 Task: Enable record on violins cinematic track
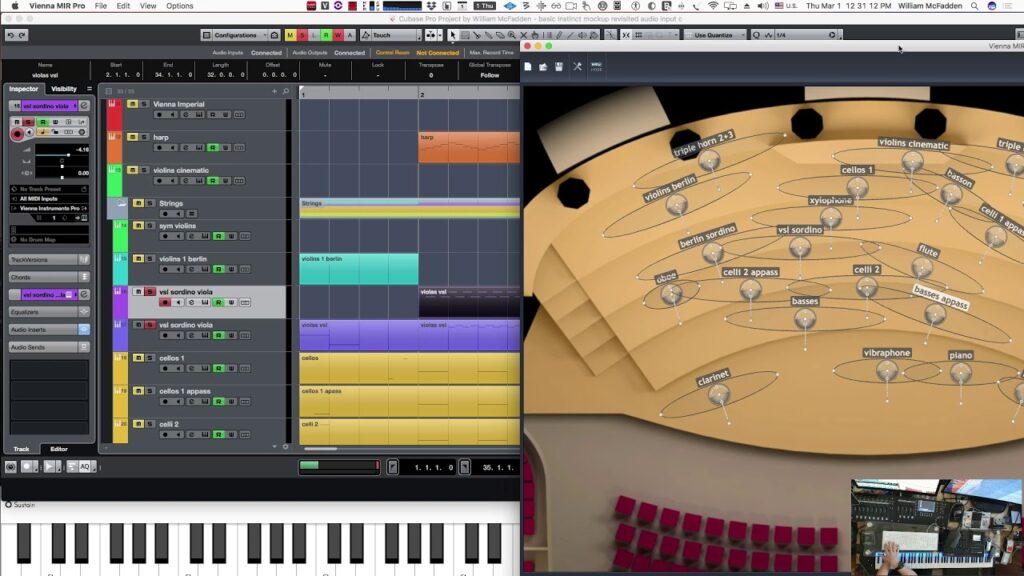point(159,181)
